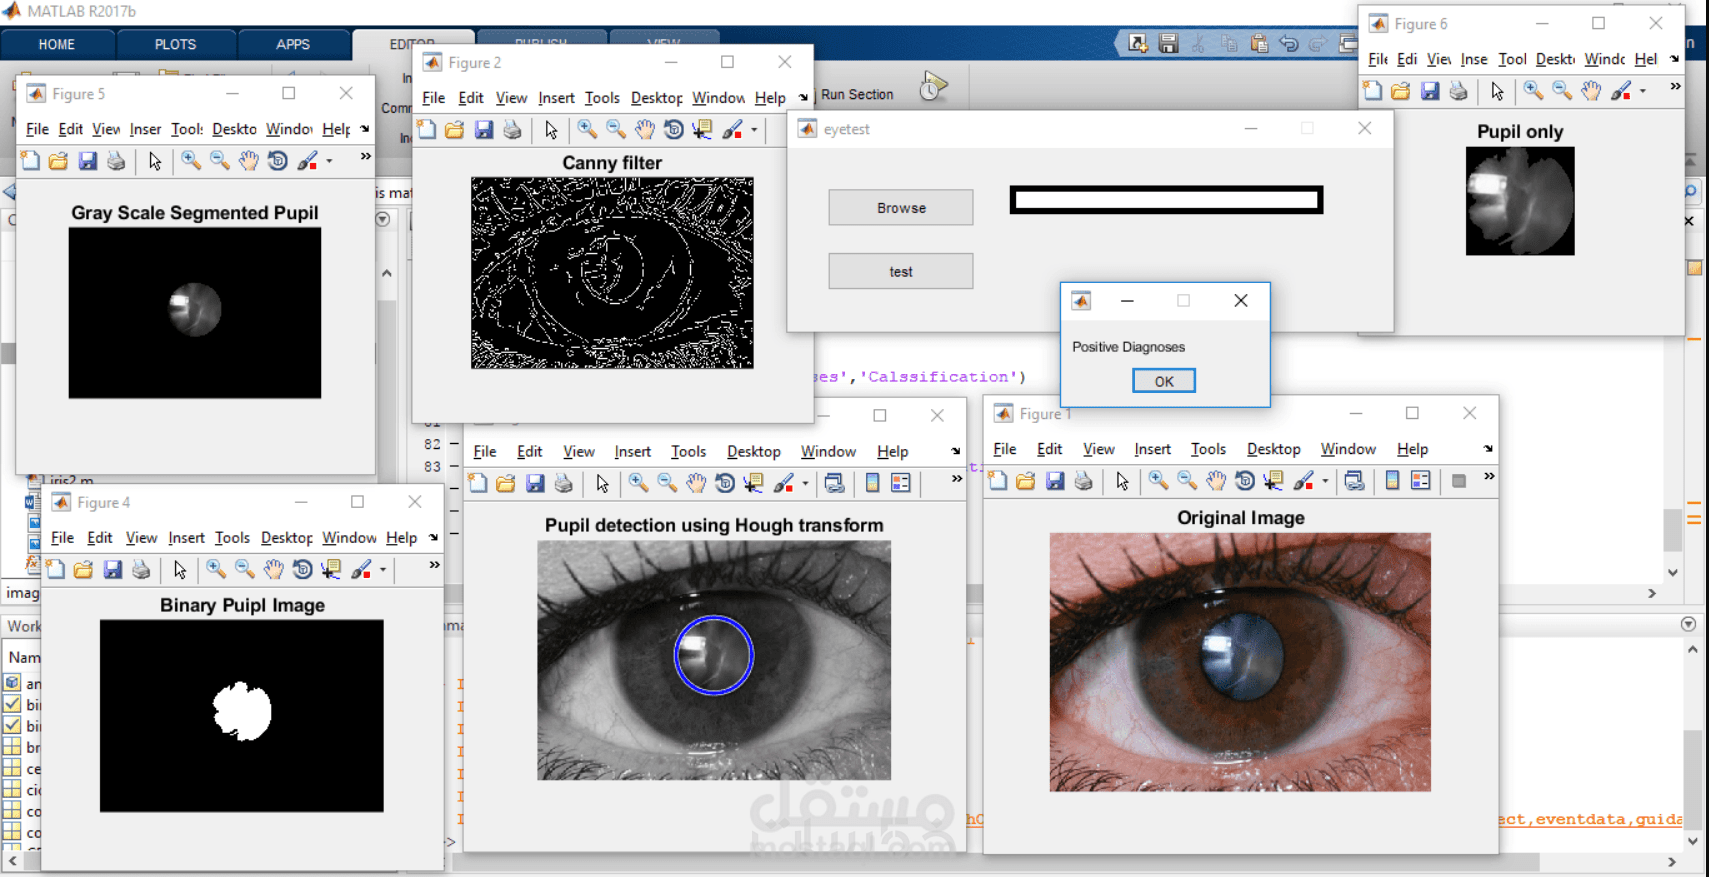Click Zoom In icon in Figure 5 toolbar
The image size is (1709, 877).
(190, 161)
